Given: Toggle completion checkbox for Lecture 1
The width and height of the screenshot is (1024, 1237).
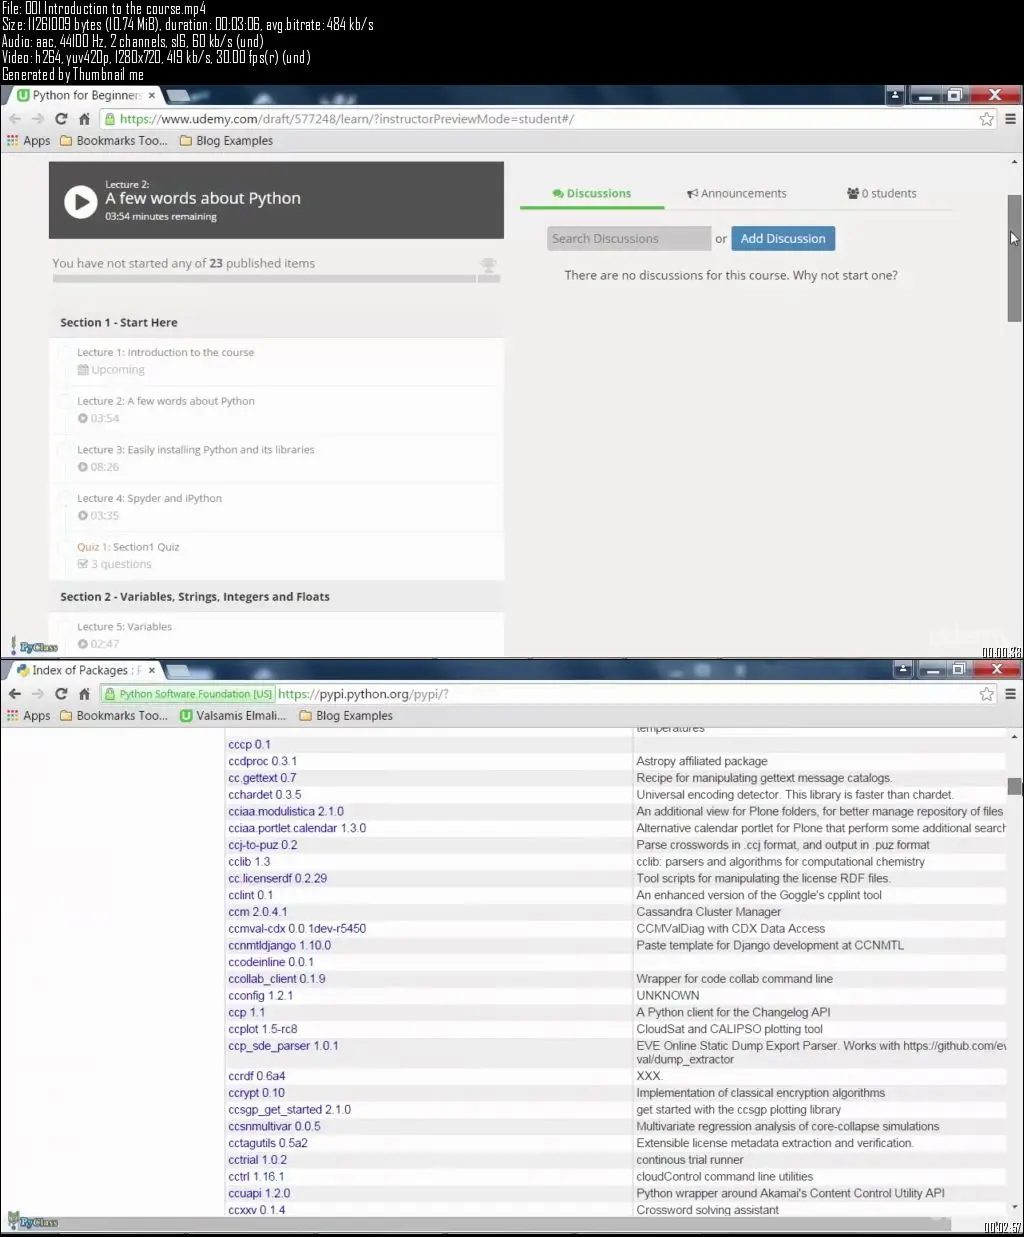Looking at the screenshot, I should pyautogui.click(x=64, y=353).
